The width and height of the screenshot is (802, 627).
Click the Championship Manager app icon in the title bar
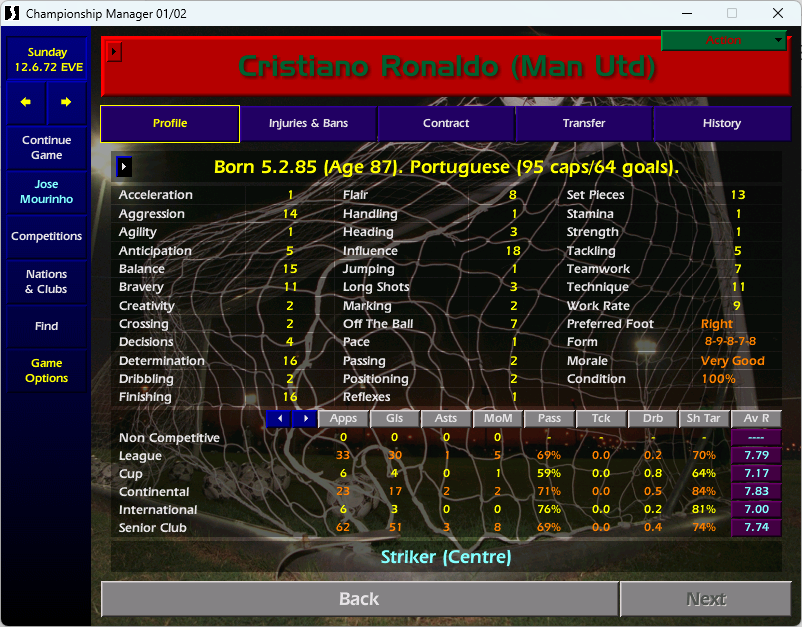(x=12, y=13)
